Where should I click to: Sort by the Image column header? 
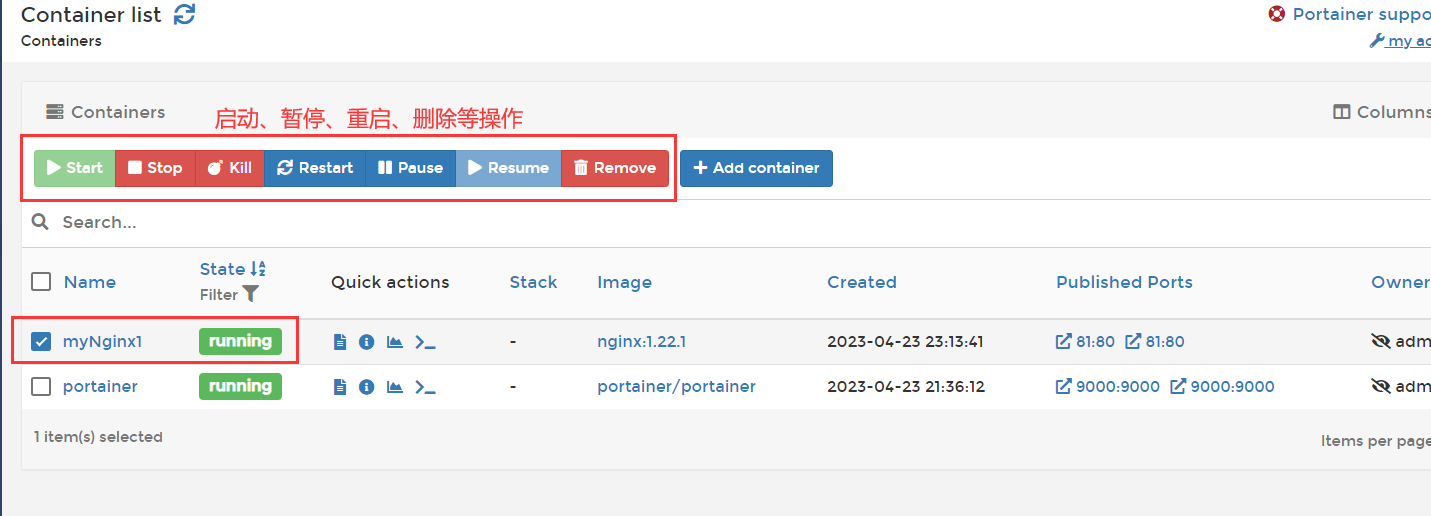(624, 282)
